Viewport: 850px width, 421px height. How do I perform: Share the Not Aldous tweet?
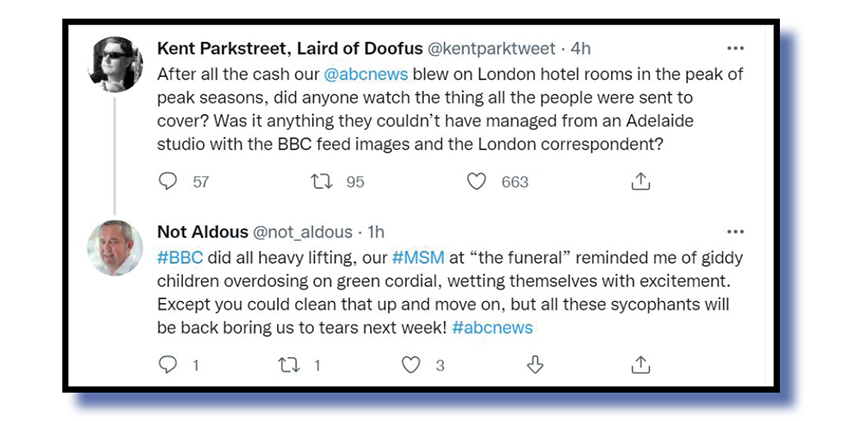point(641,365)
